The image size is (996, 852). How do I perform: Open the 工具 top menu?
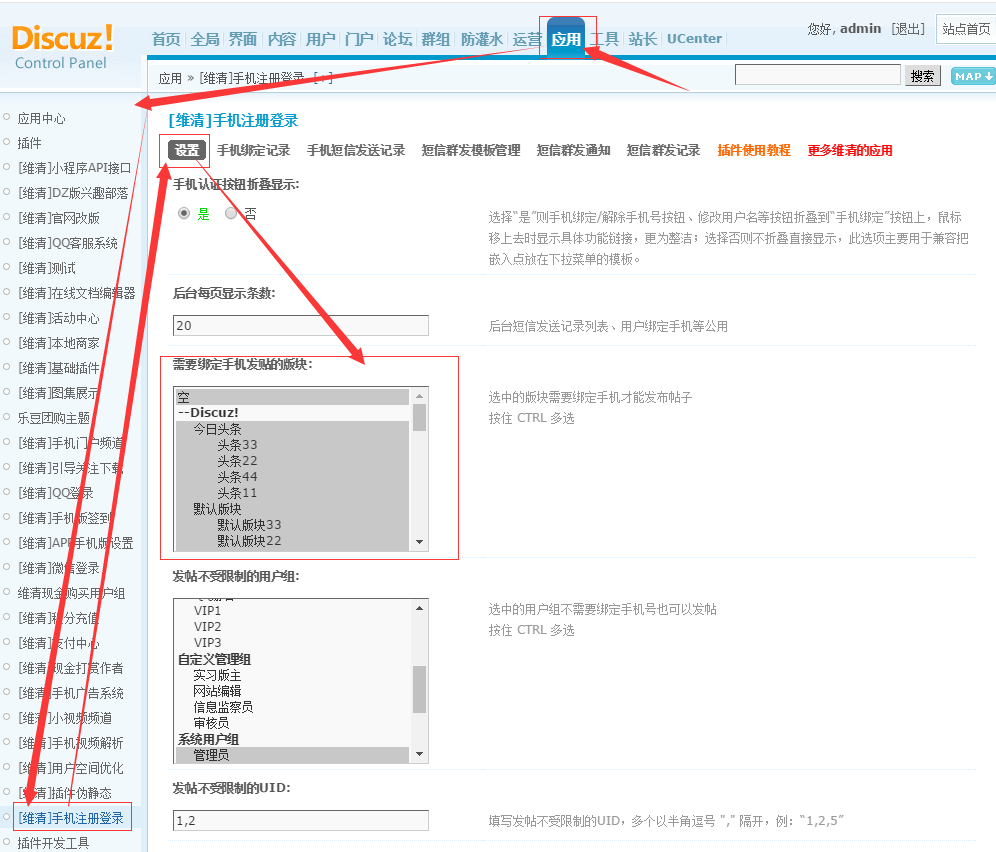coord(604,39)
